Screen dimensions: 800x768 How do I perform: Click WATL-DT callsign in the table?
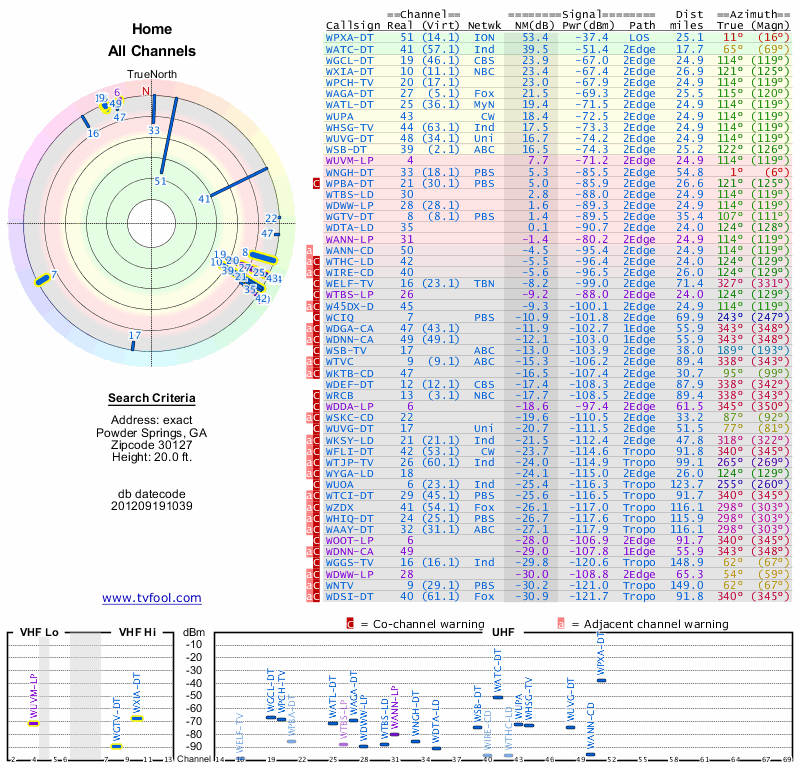(x=349, y=105)
